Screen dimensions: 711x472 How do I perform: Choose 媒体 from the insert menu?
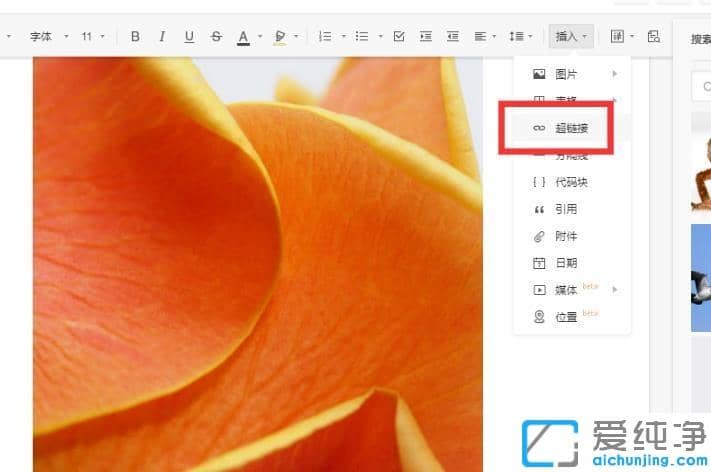point(572,290)
